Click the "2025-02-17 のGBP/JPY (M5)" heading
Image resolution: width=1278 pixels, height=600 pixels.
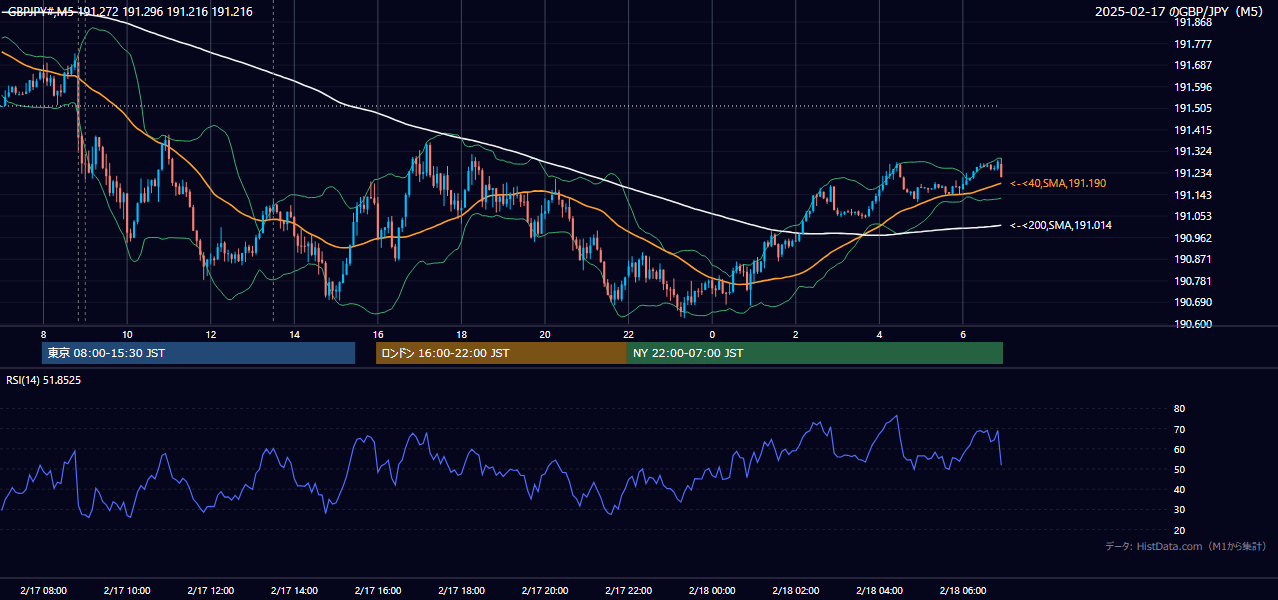point(1181,12)
